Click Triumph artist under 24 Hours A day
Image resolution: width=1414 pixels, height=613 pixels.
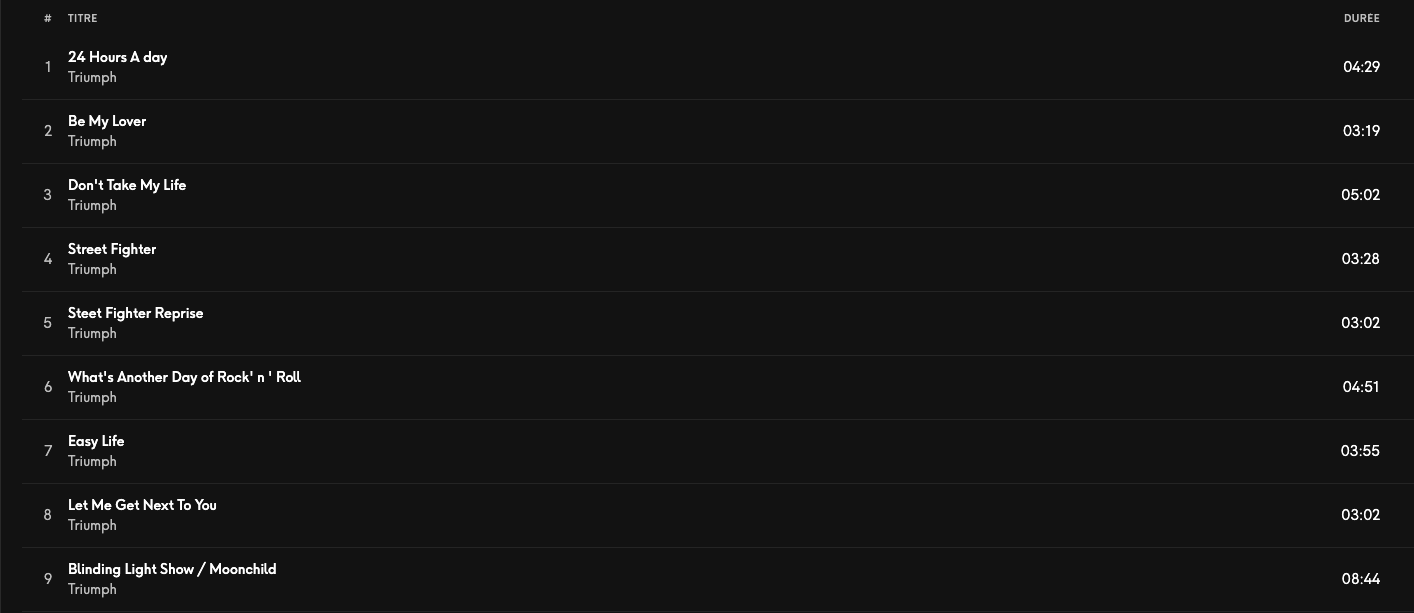pyautogui.click(x=92, y=77)
